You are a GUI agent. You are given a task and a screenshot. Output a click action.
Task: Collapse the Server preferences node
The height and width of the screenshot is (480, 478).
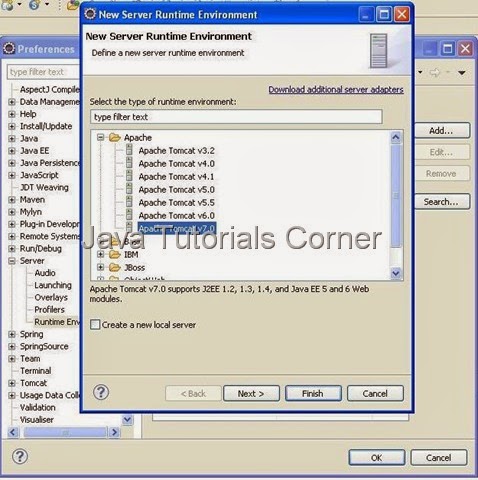tap(12, 261)
